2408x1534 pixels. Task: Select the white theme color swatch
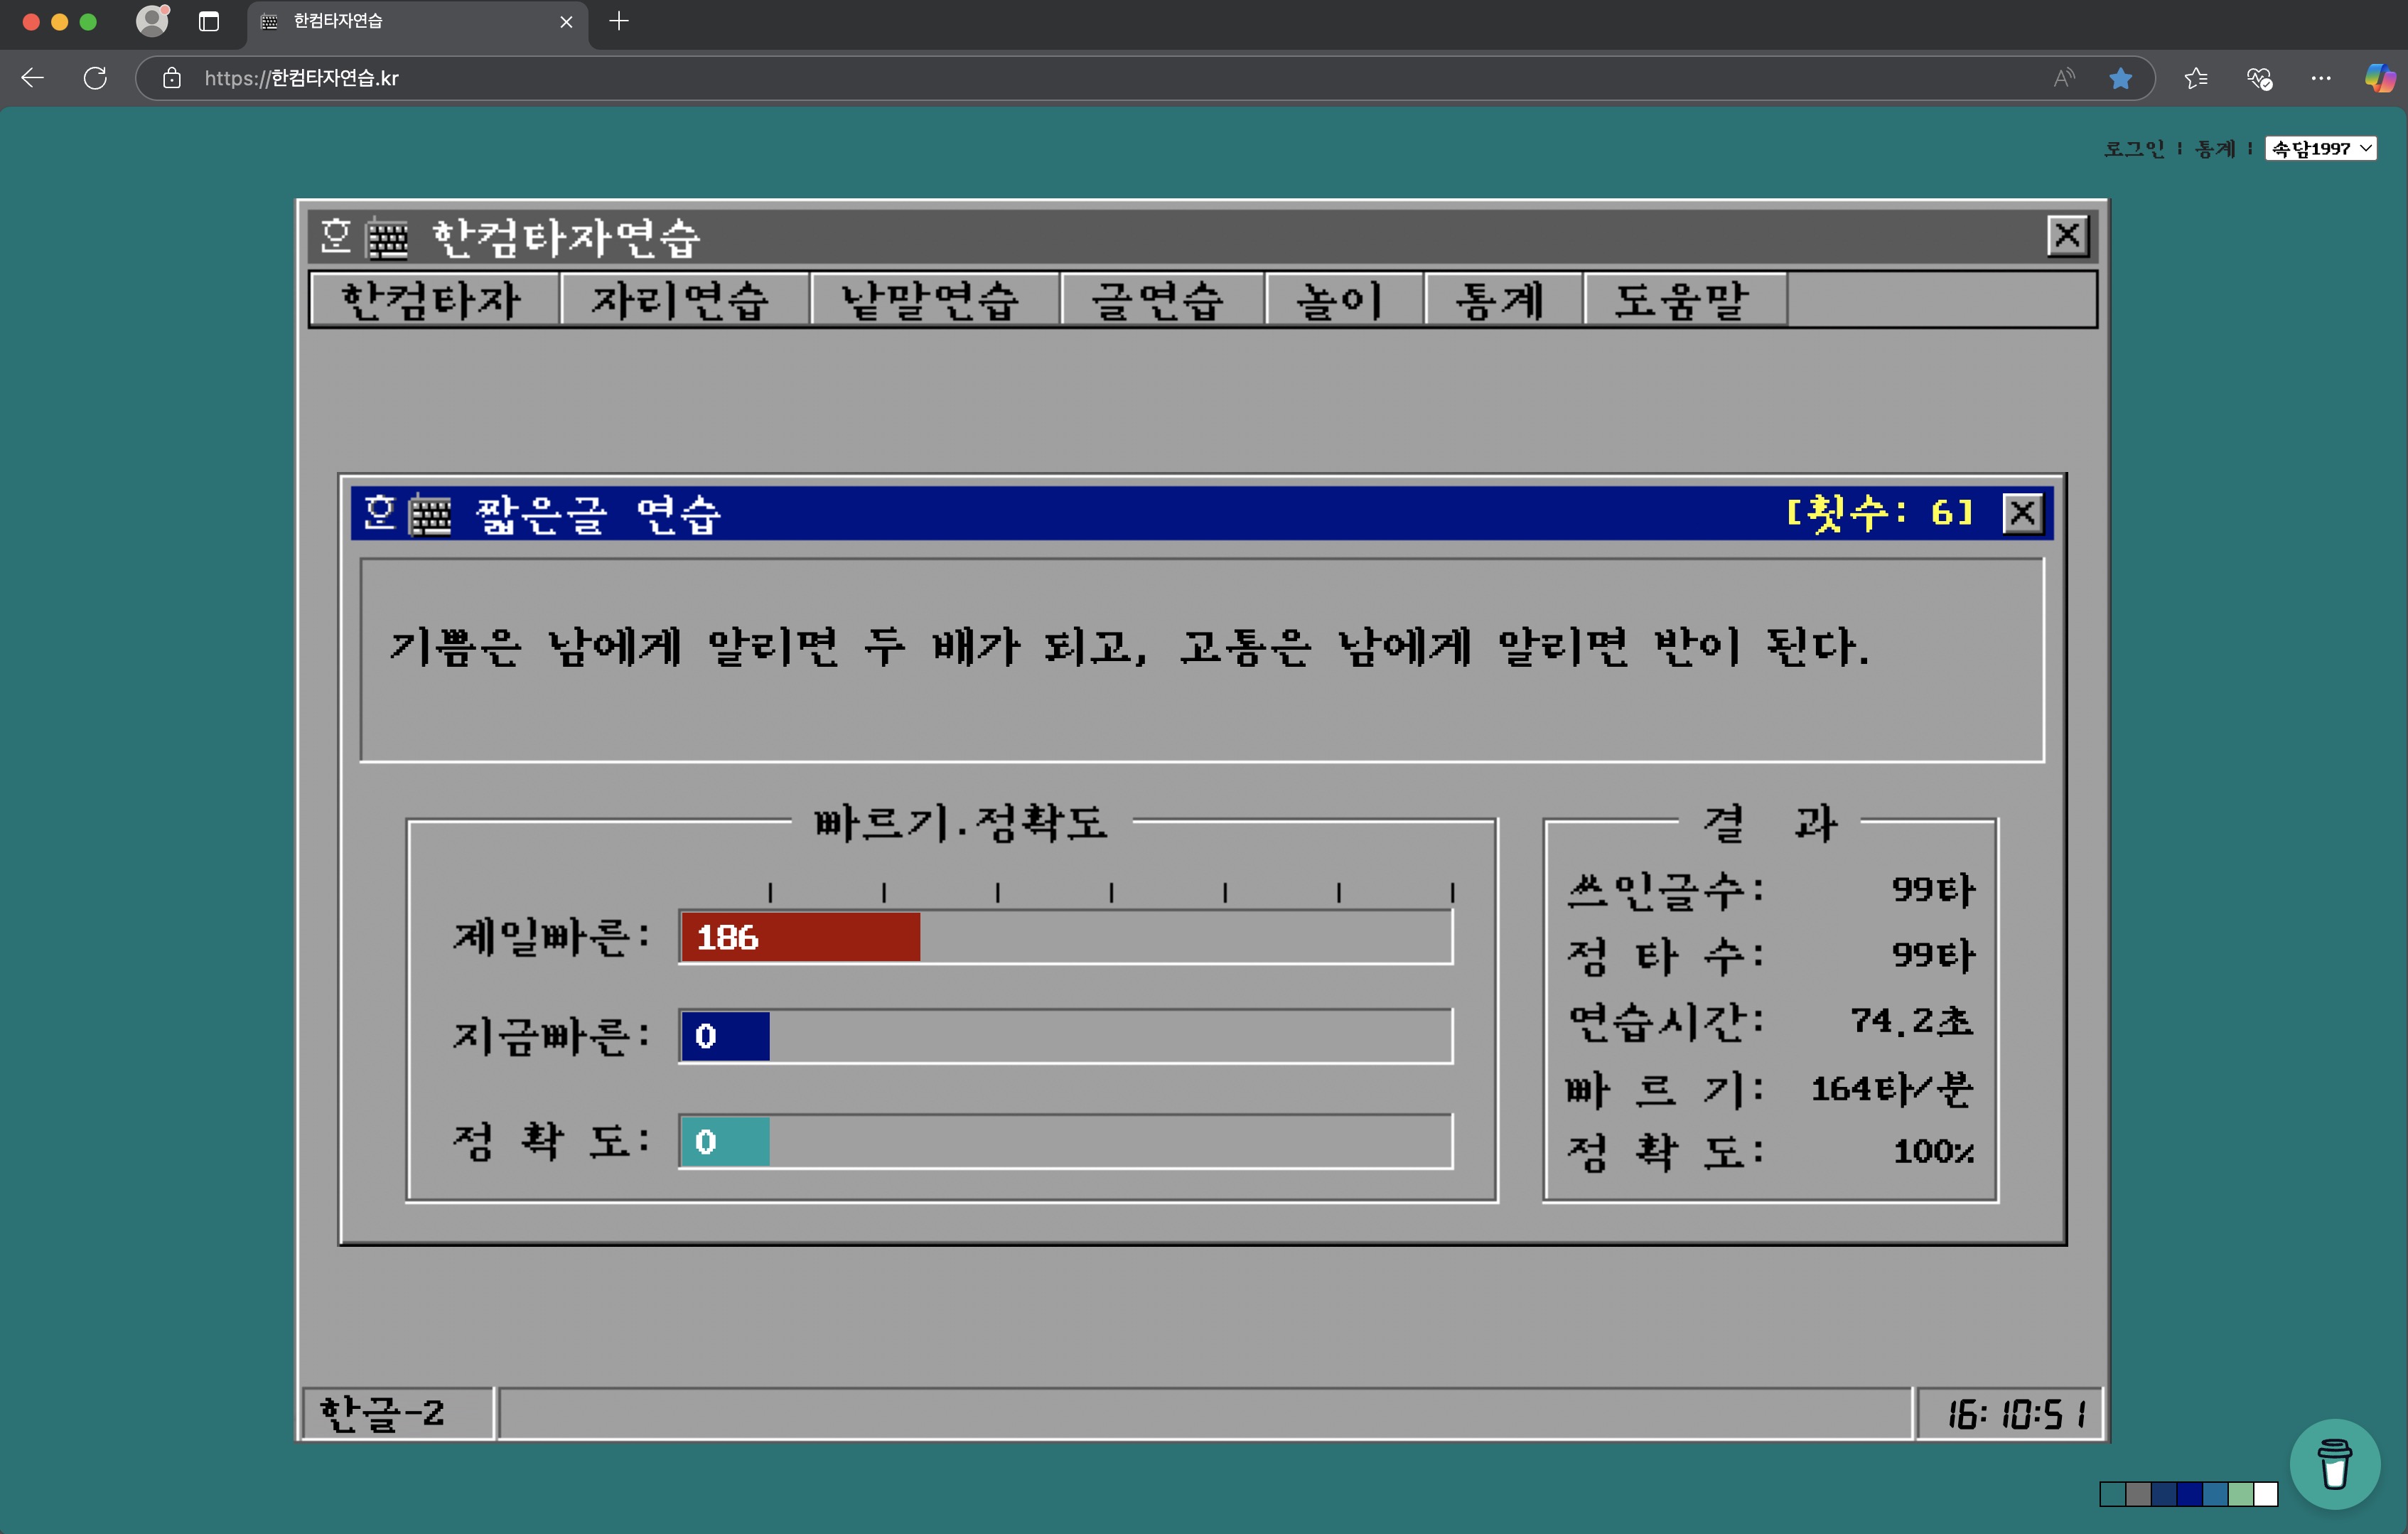[x=2266, y=1494]
